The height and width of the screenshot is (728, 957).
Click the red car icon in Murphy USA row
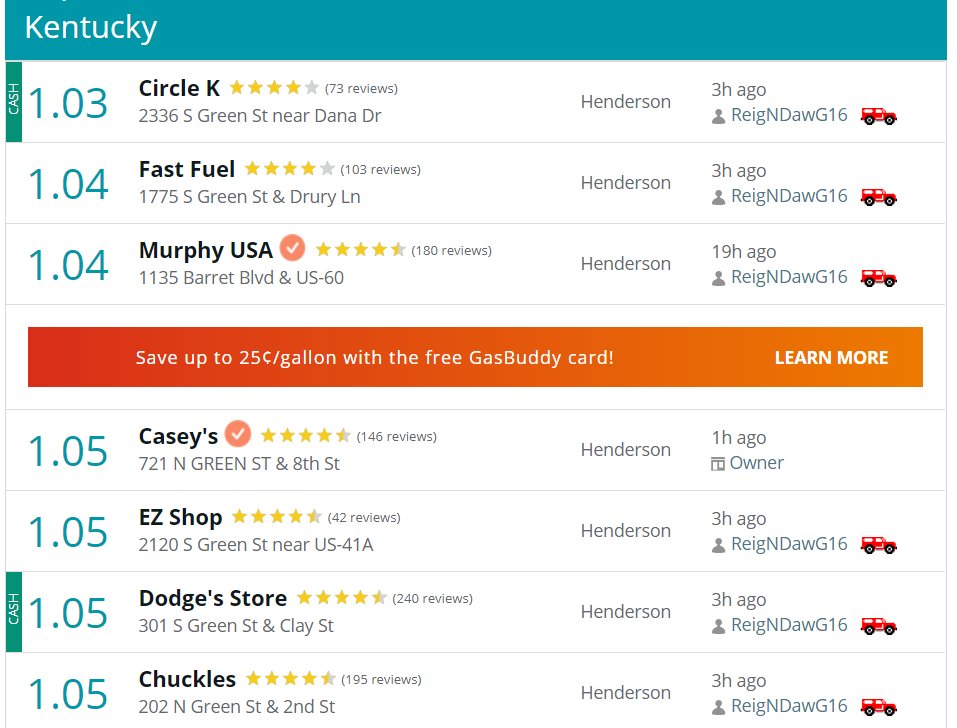pos(878,278)
